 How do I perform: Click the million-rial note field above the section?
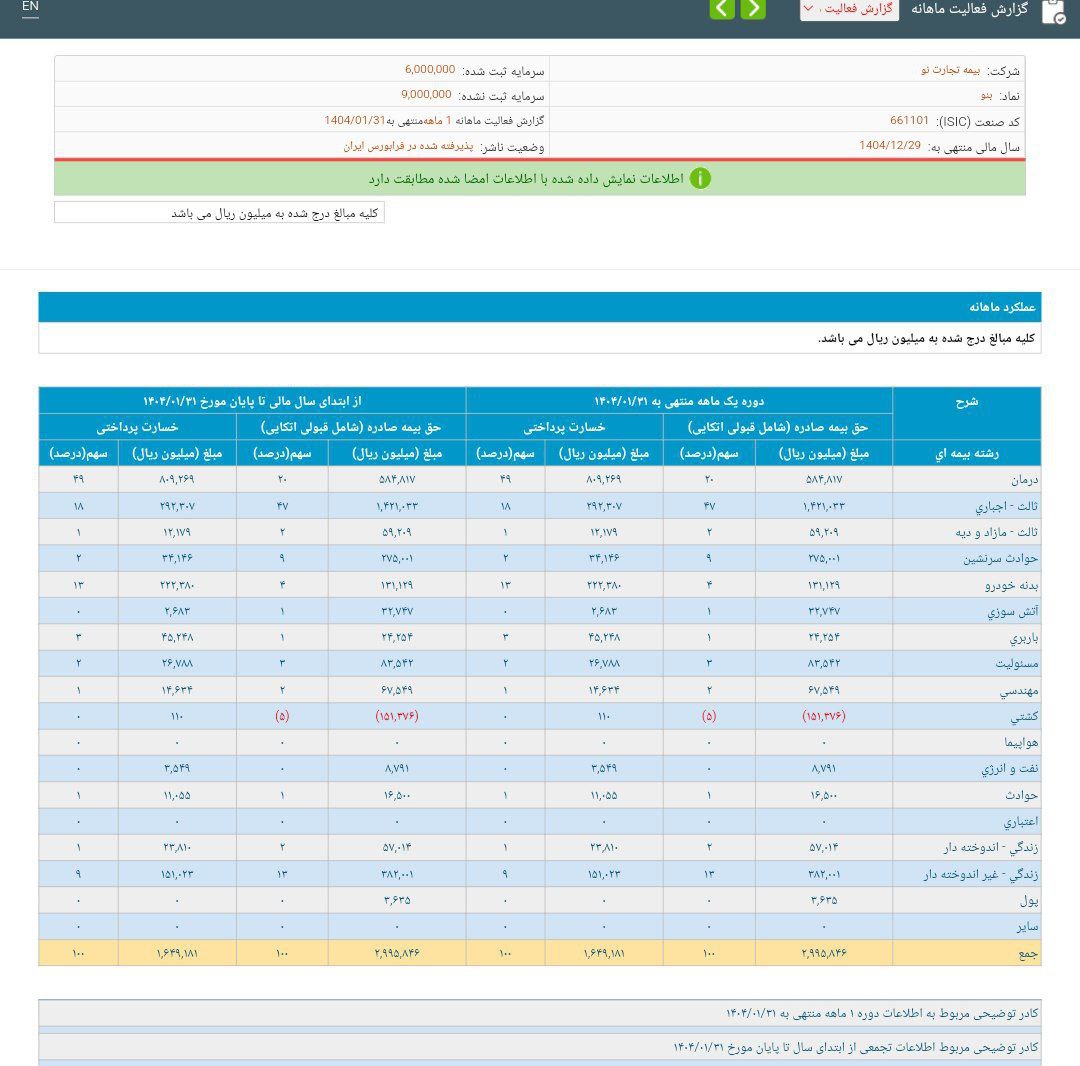tap(219, 213)
